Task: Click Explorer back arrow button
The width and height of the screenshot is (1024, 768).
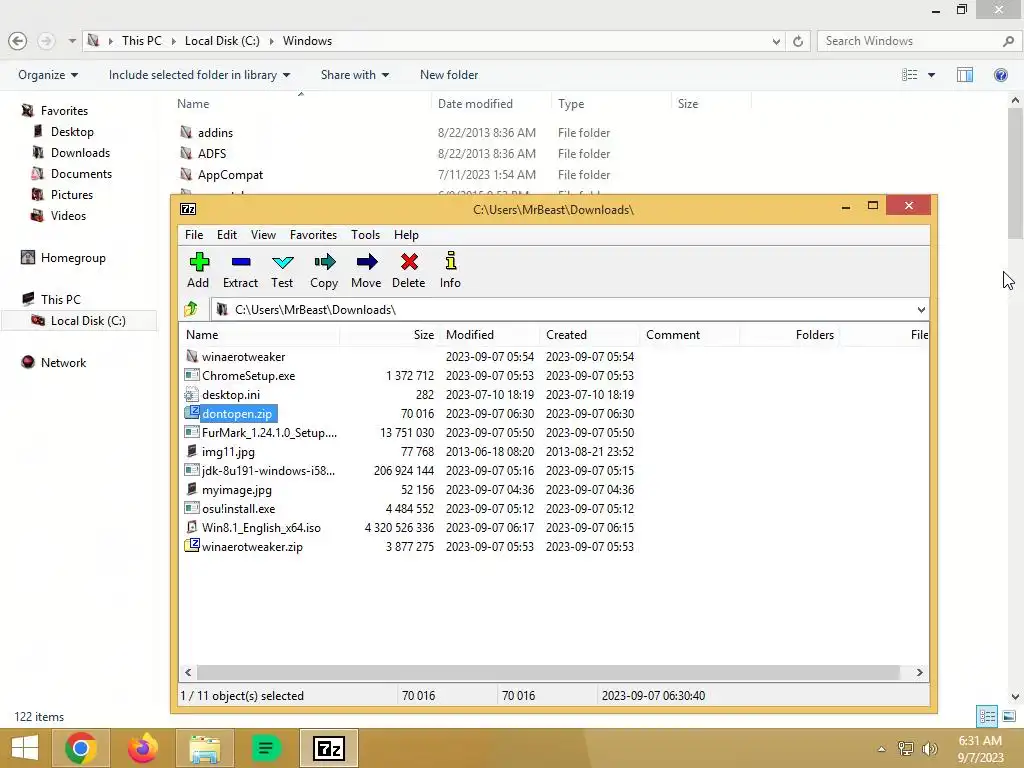Action: (18, 40)
